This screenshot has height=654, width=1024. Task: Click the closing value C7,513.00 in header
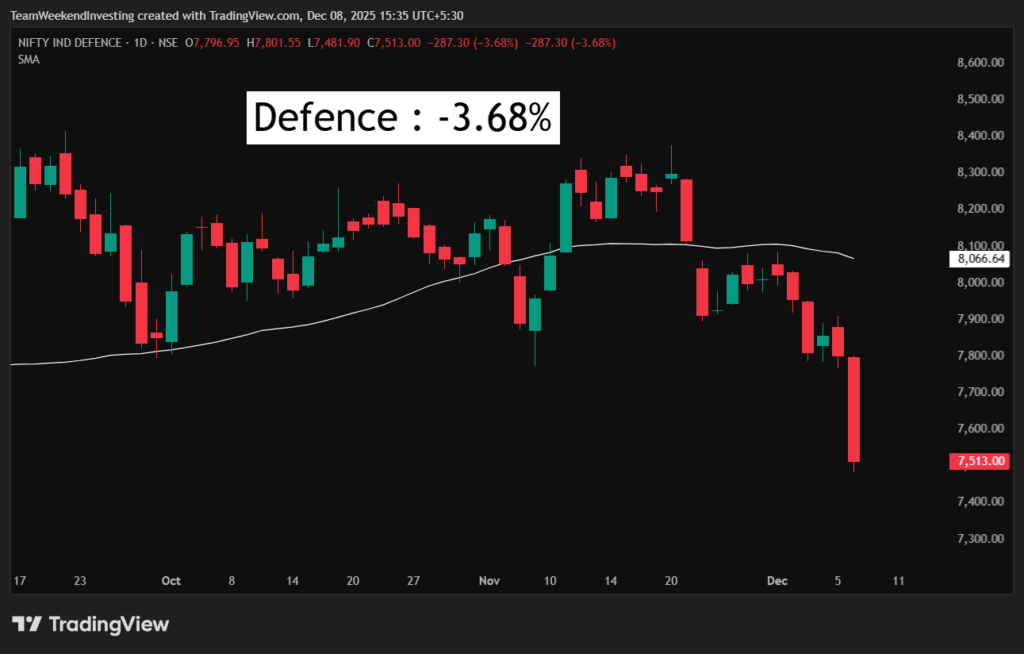[x=395, y=43]
